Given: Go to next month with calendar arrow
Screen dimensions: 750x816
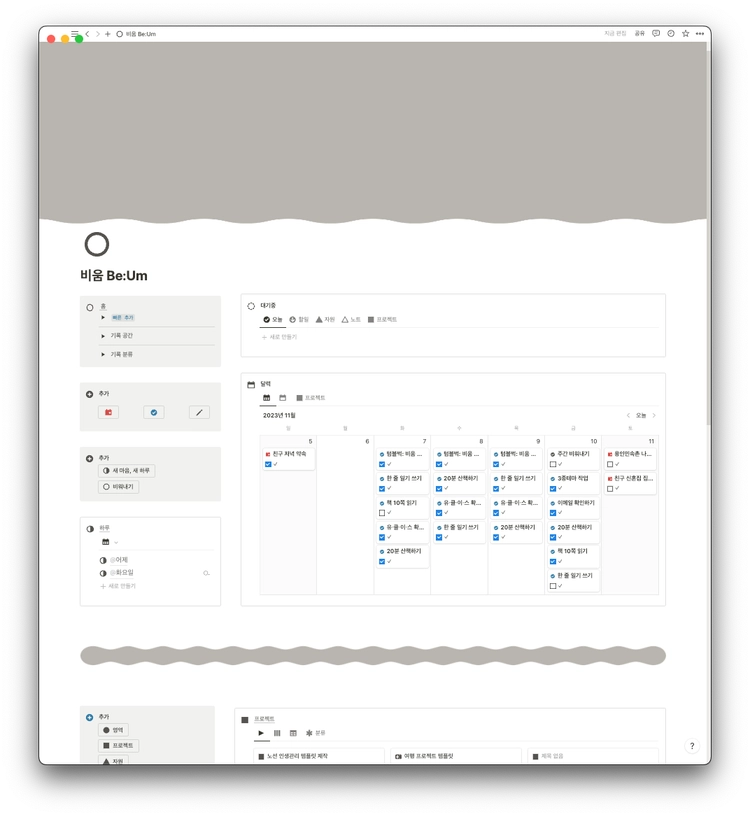Looking at the screenshot, I should [654, 415].
